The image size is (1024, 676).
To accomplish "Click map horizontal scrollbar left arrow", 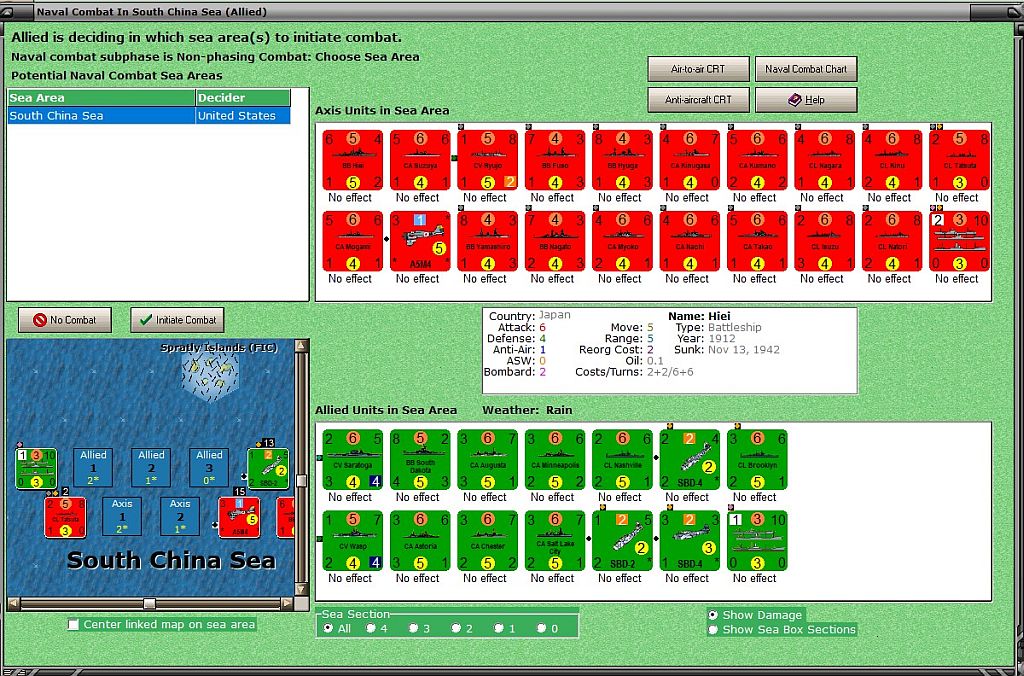I will (13, 604).
